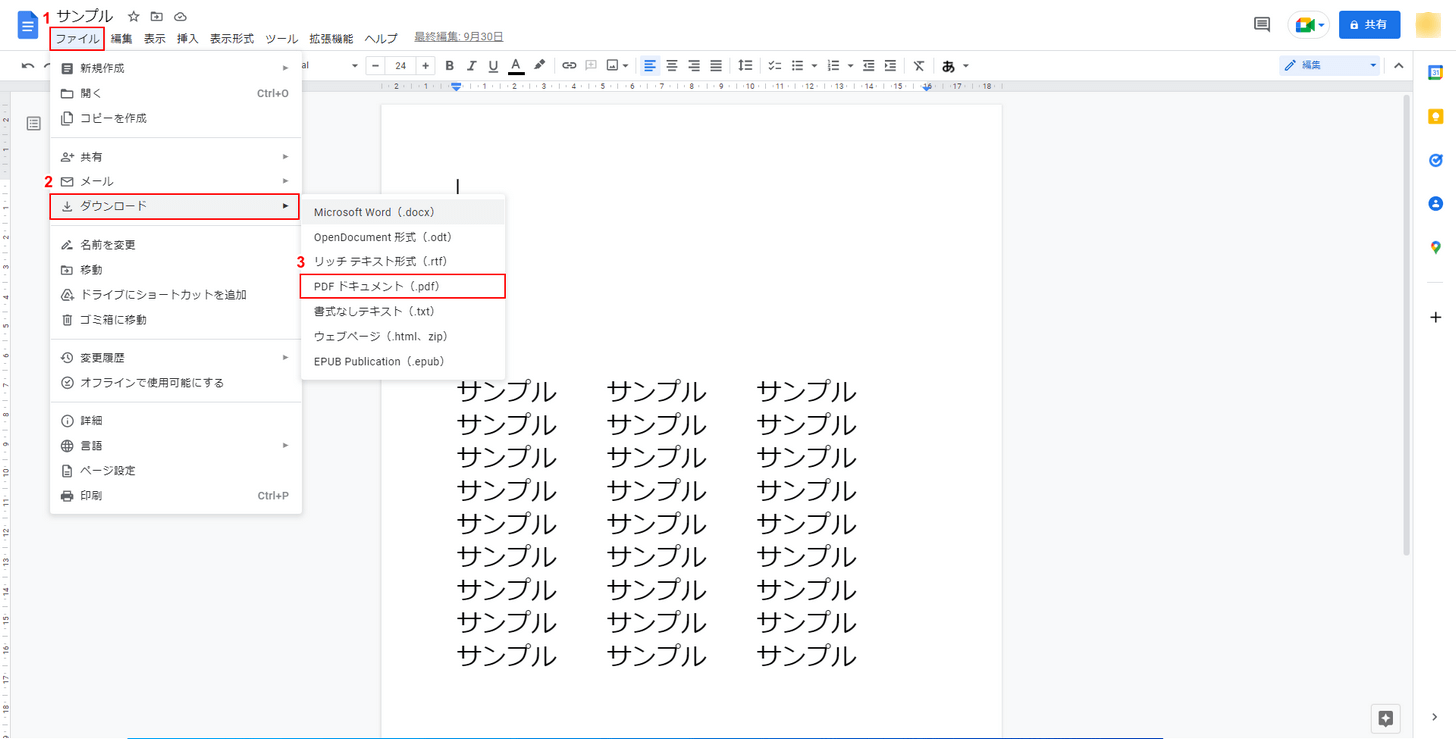Open Google Maps side panel
1456x739 pixels.
[x=1435, y=247]
